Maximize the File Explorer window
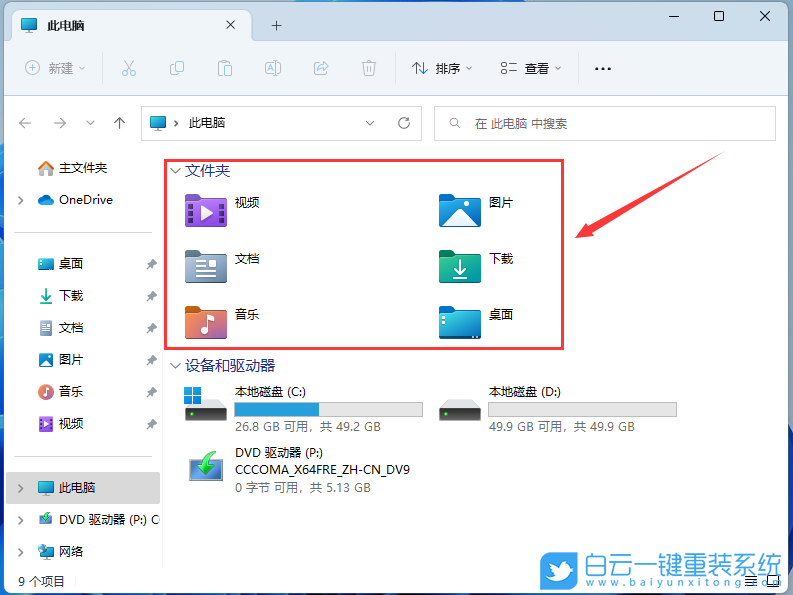 pos(719,16)
